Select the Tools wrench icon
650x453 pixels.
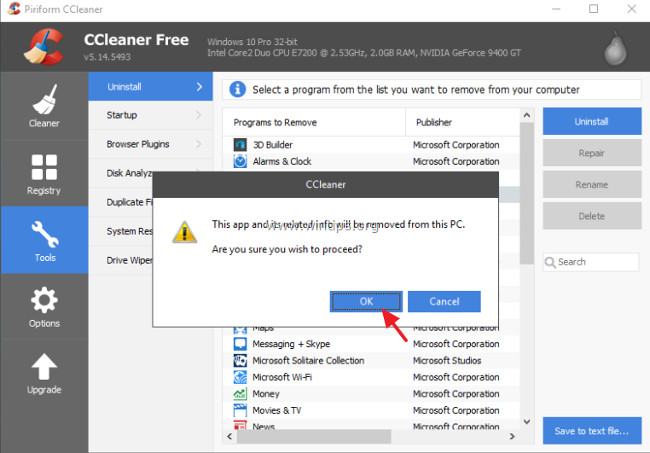[44, 234]
